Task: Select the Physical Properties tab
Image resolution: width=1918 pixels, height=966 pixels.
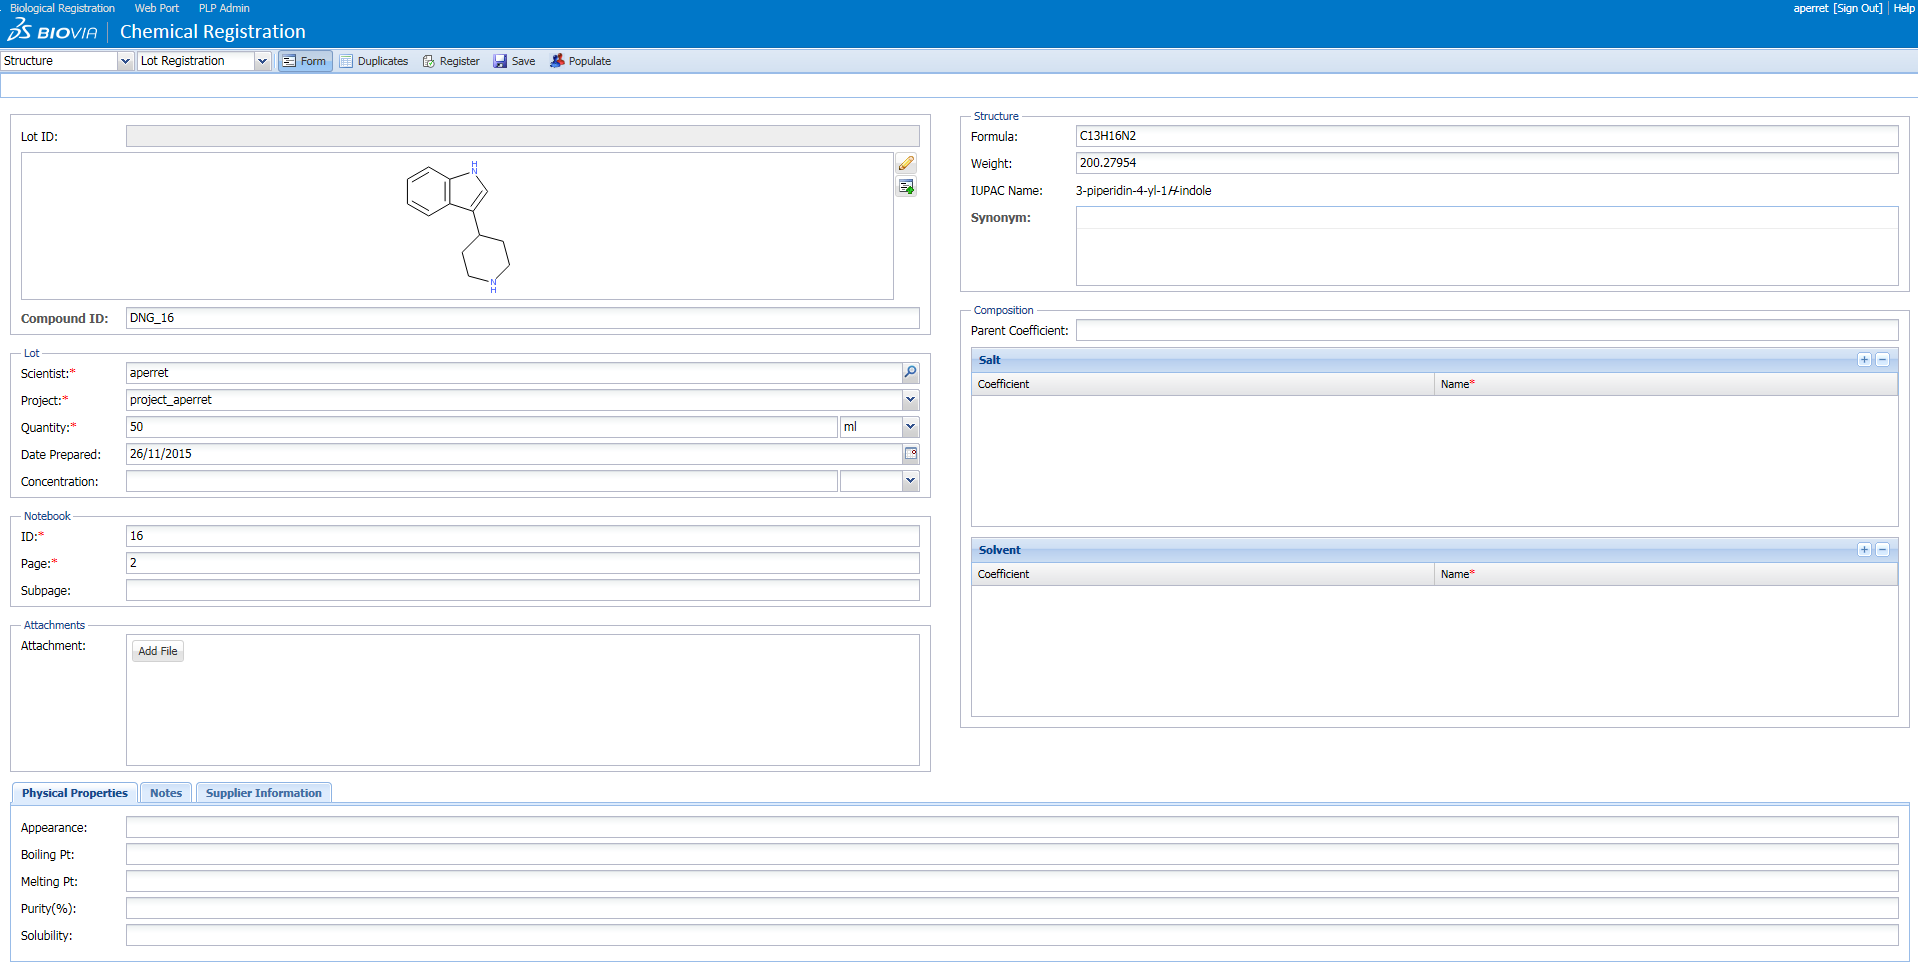Action: [x=75, y=793]
